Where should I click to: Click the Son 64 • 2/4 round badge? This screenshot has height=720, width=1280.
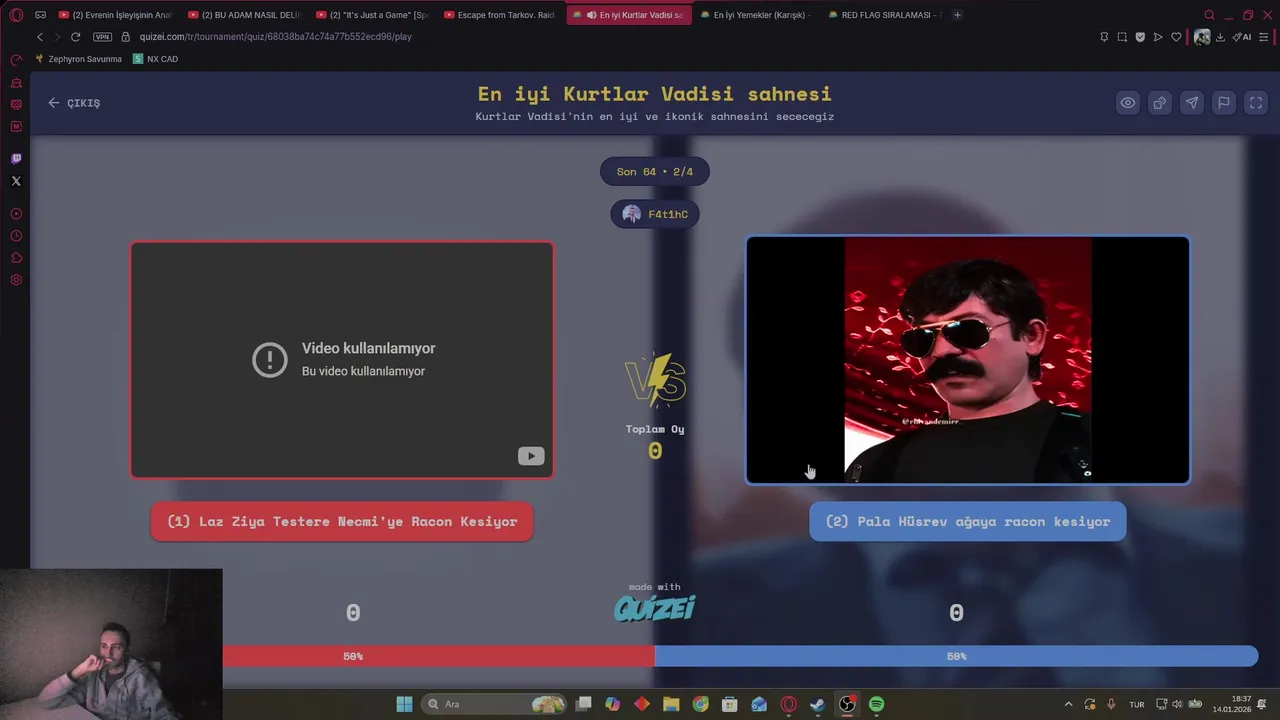pos(655,172)
